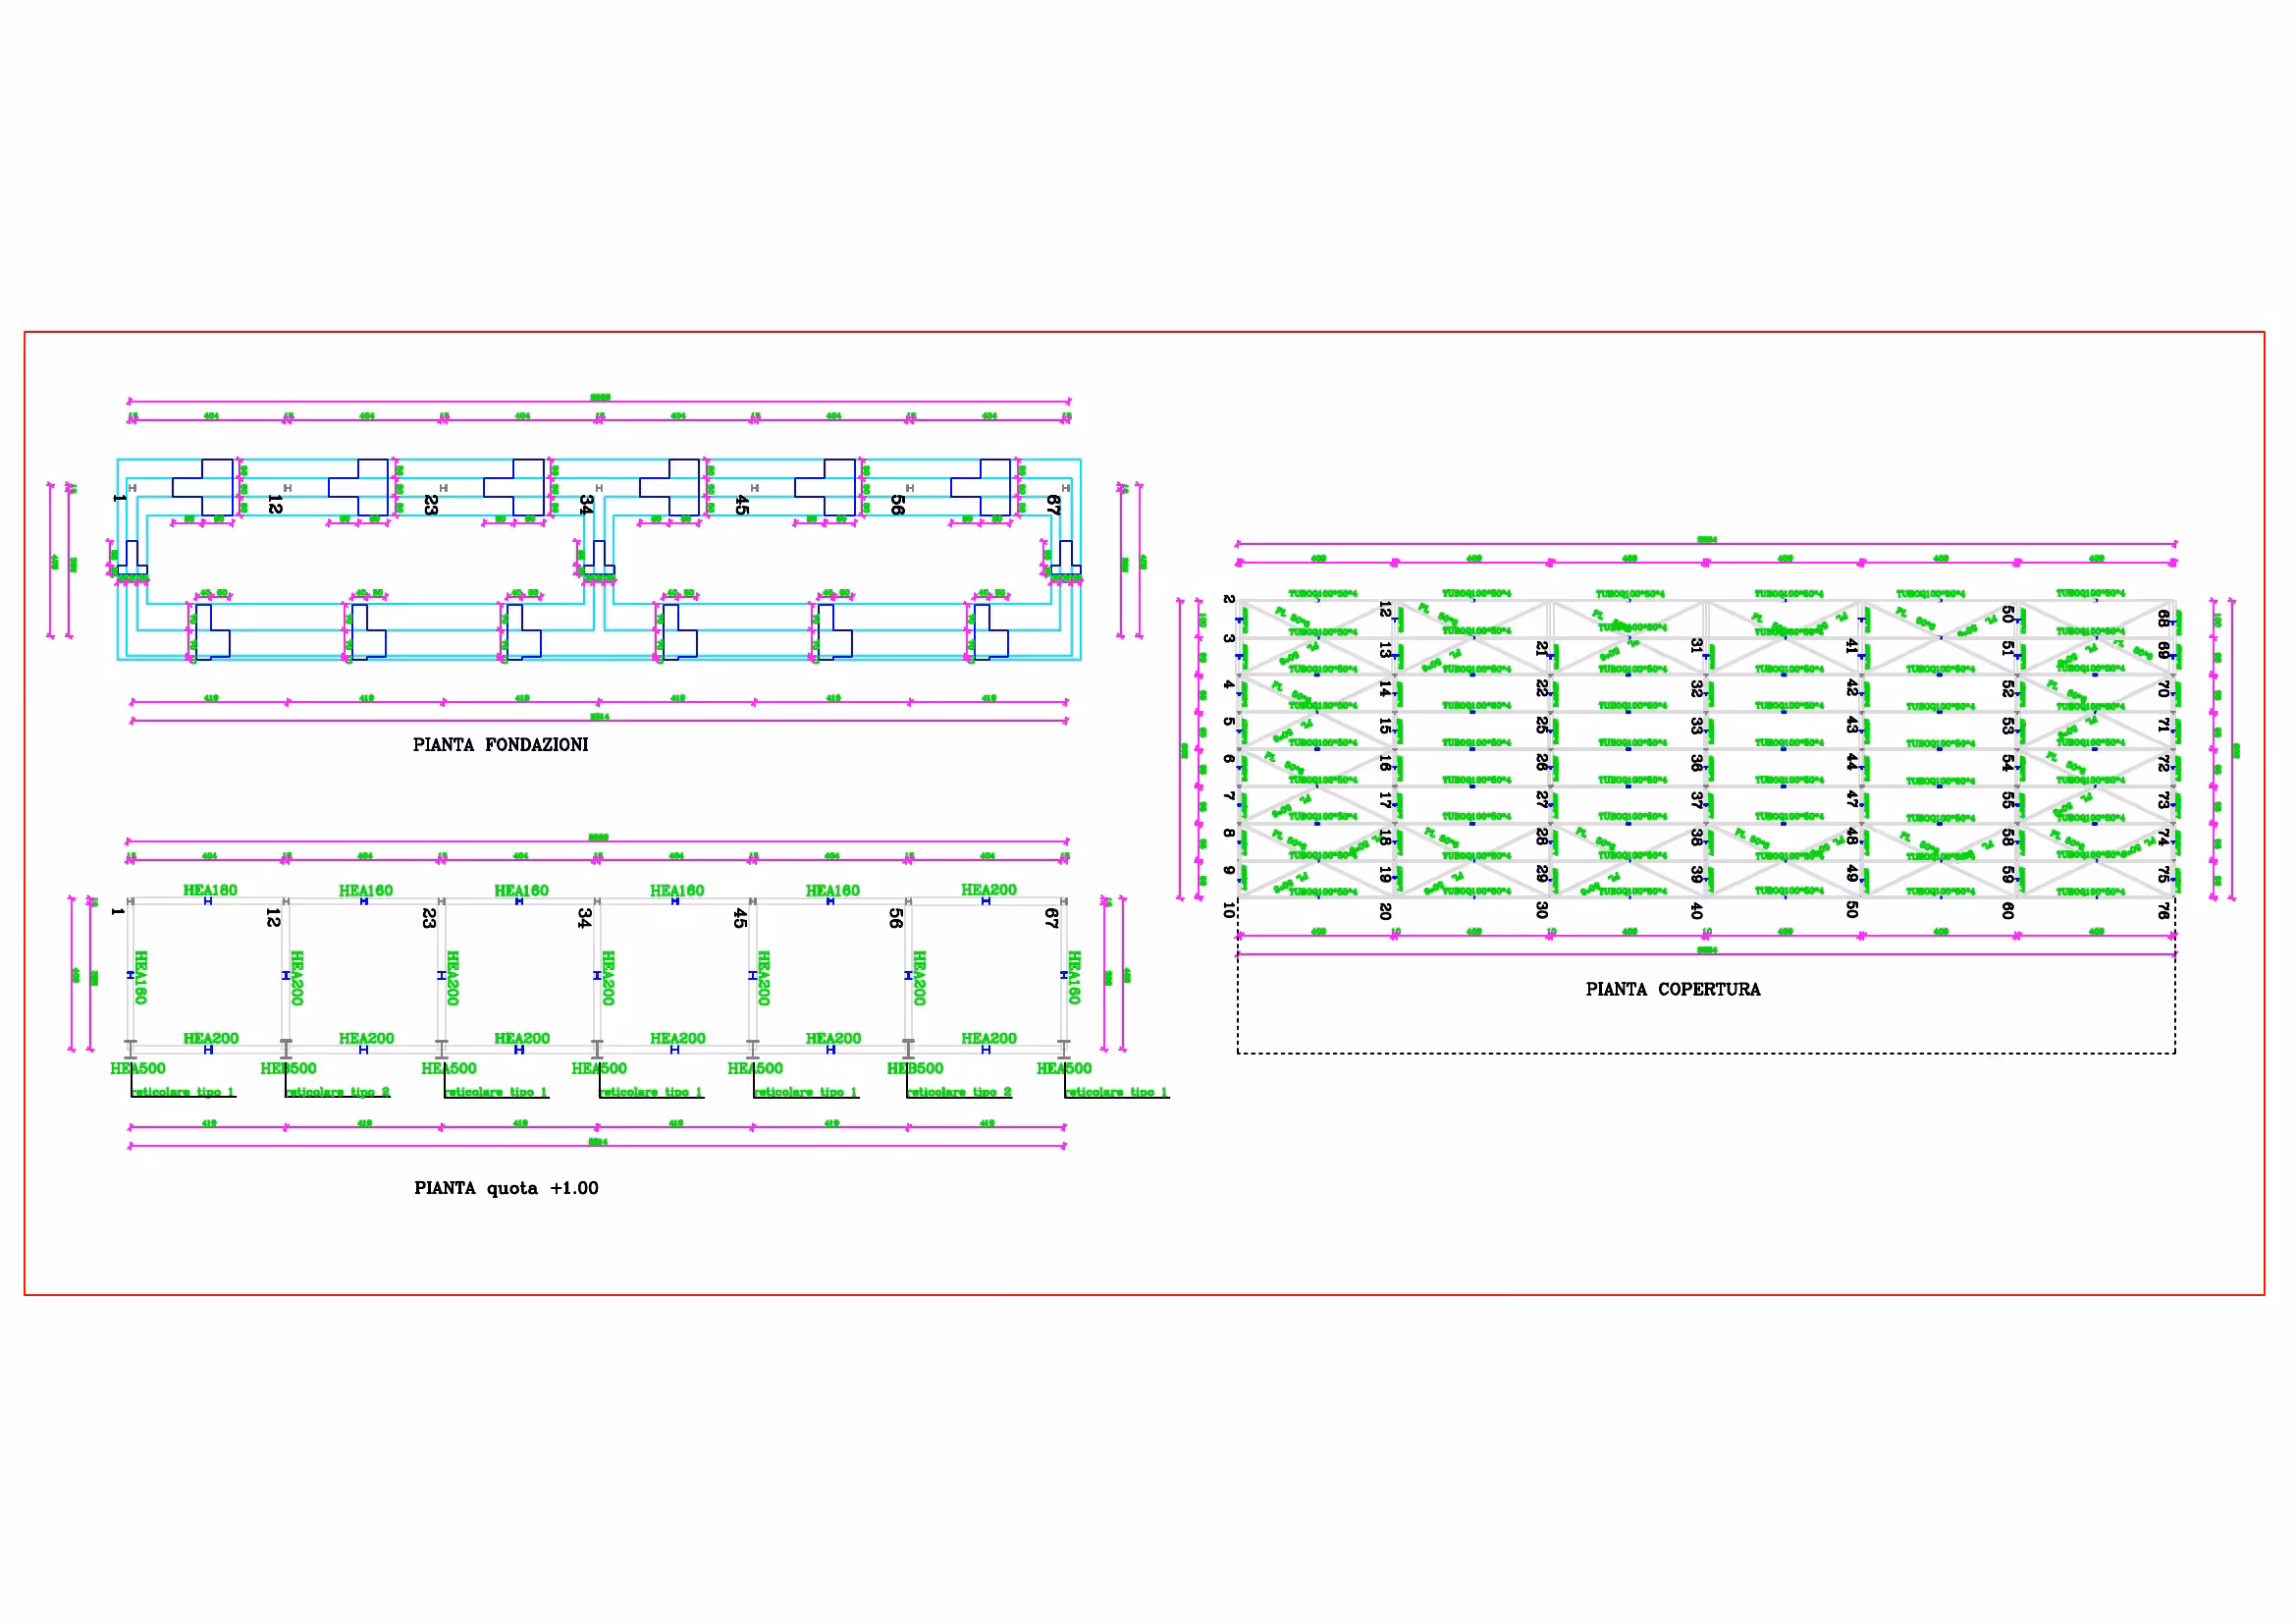Click the rightmost 'reticolare tipo 2' label
This screenshot has width=2296, height=1624.
[x=960, y=1092]
